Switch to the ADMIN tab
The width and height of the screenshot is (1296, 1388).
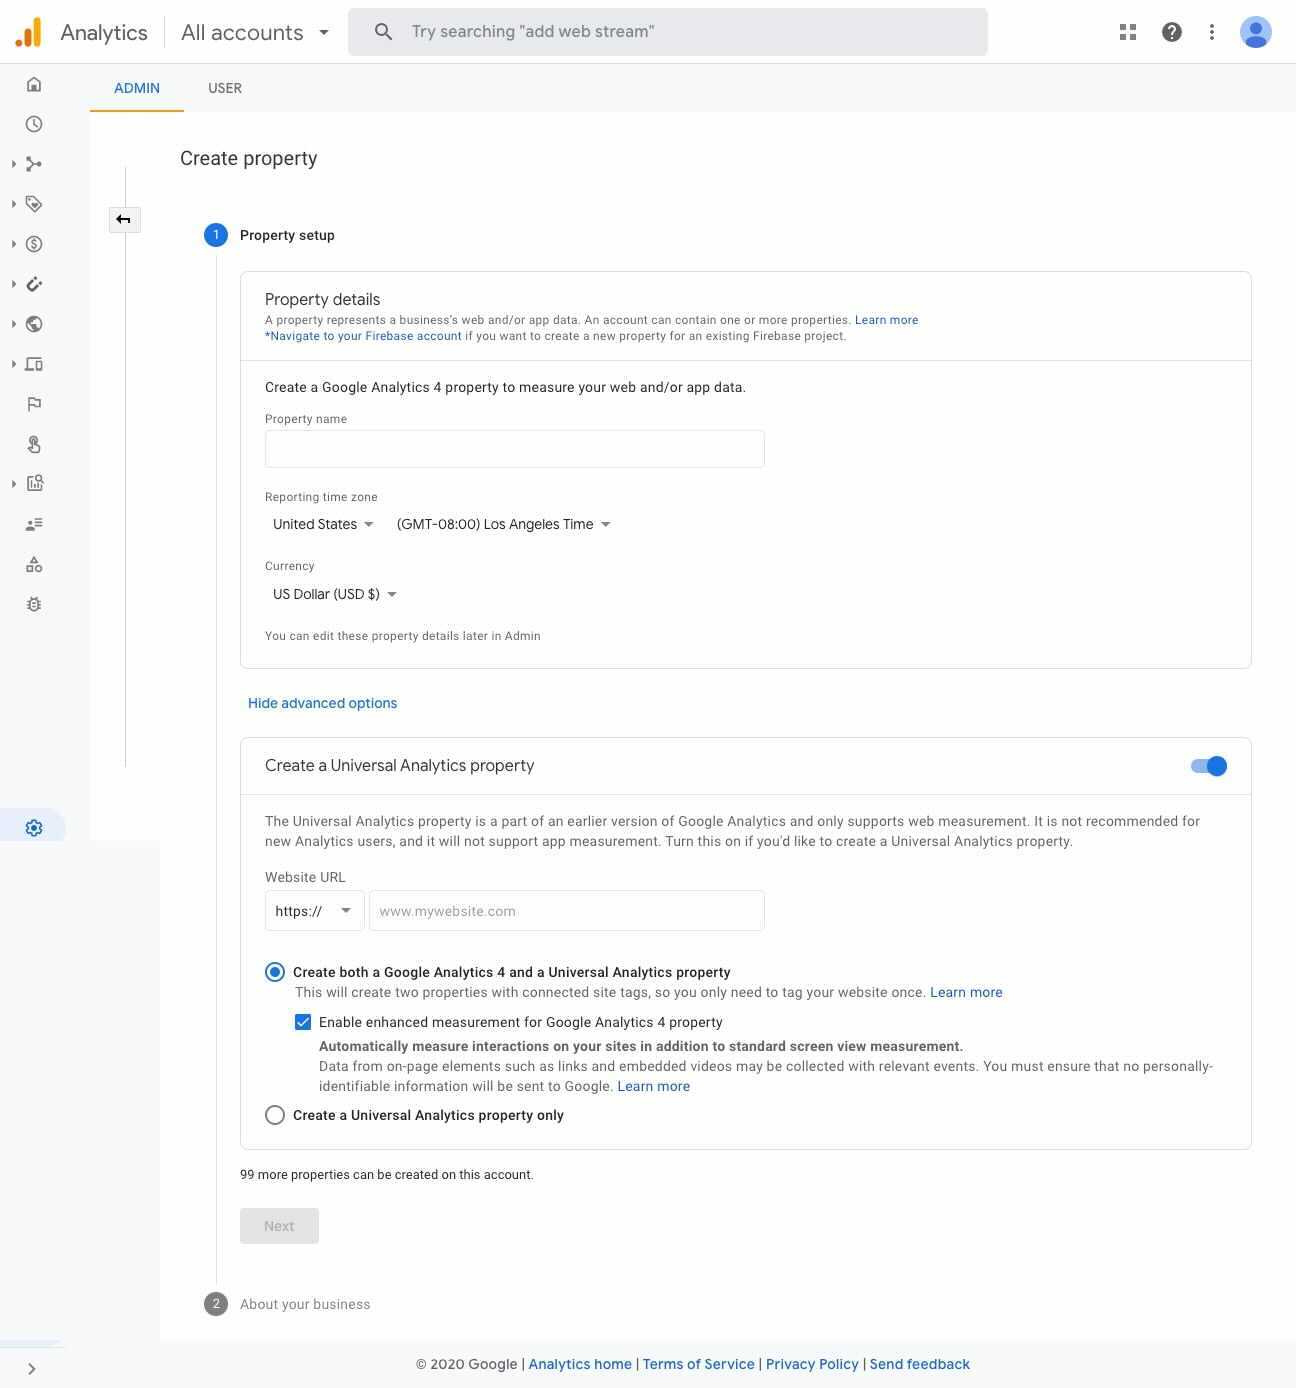[137, 88]
